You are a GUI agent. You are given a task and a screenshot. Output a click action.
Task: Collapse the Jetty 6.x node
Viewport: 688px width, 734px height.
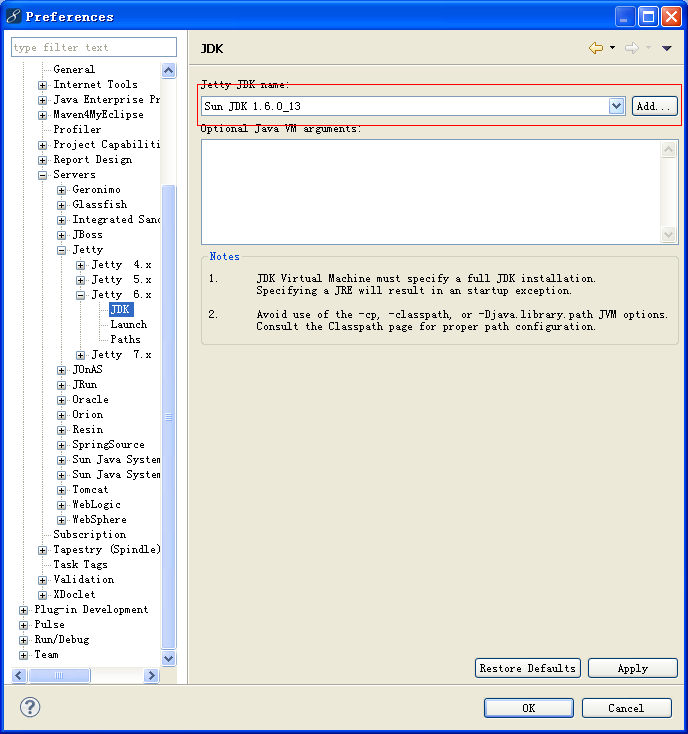point(81,295)
